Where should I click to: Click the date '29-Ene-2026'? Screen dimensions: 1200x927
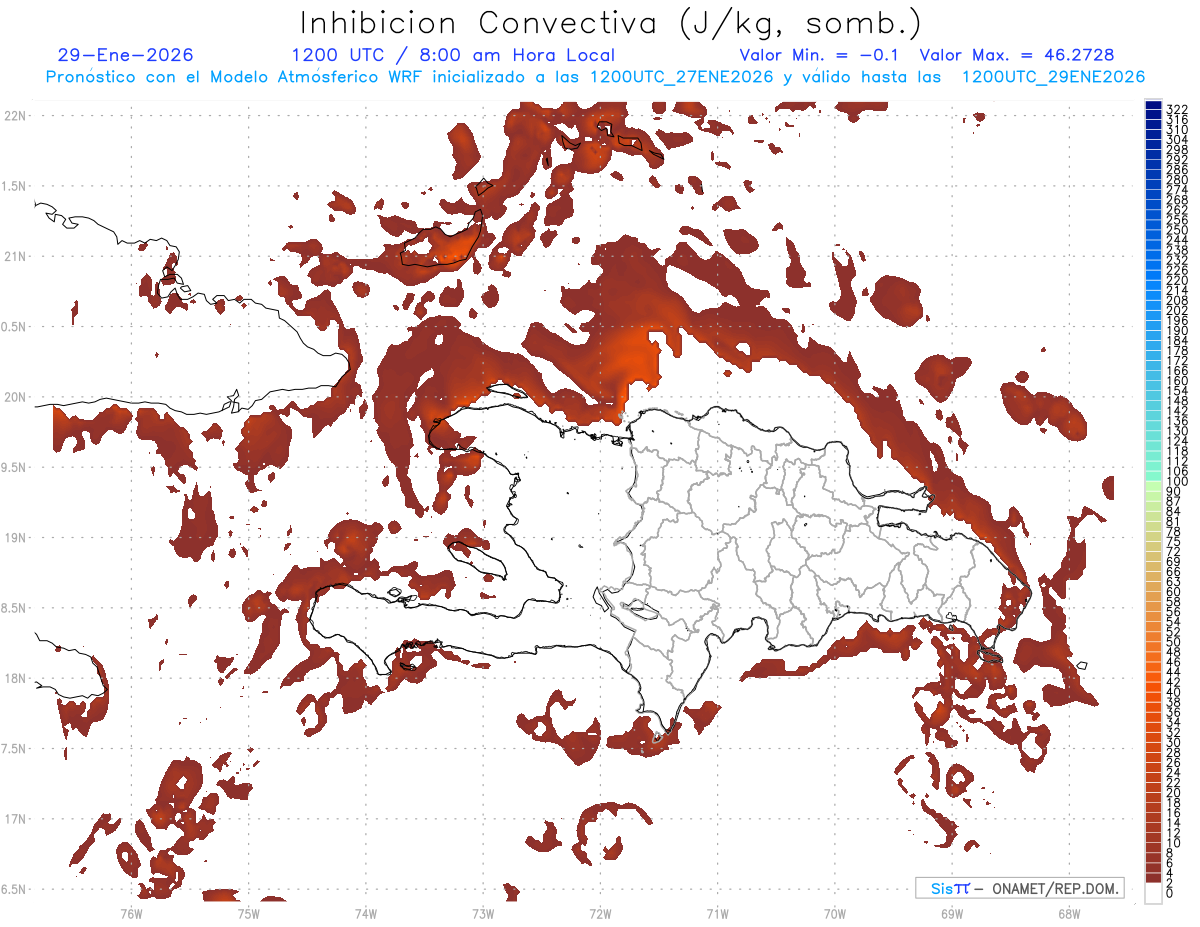[x=126, y=55]
